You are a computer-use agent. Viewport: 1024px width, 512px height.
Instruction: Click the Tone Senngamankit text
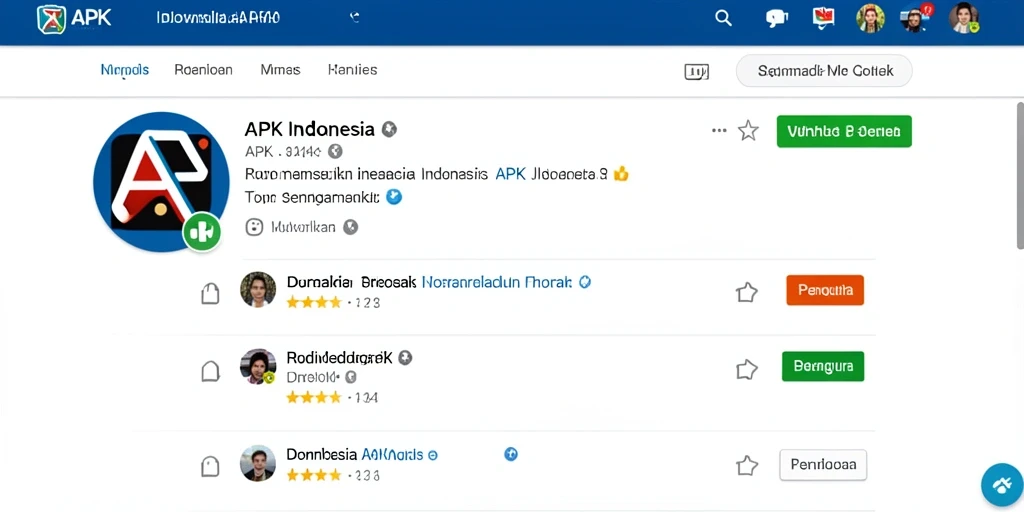tap(312, 197)
